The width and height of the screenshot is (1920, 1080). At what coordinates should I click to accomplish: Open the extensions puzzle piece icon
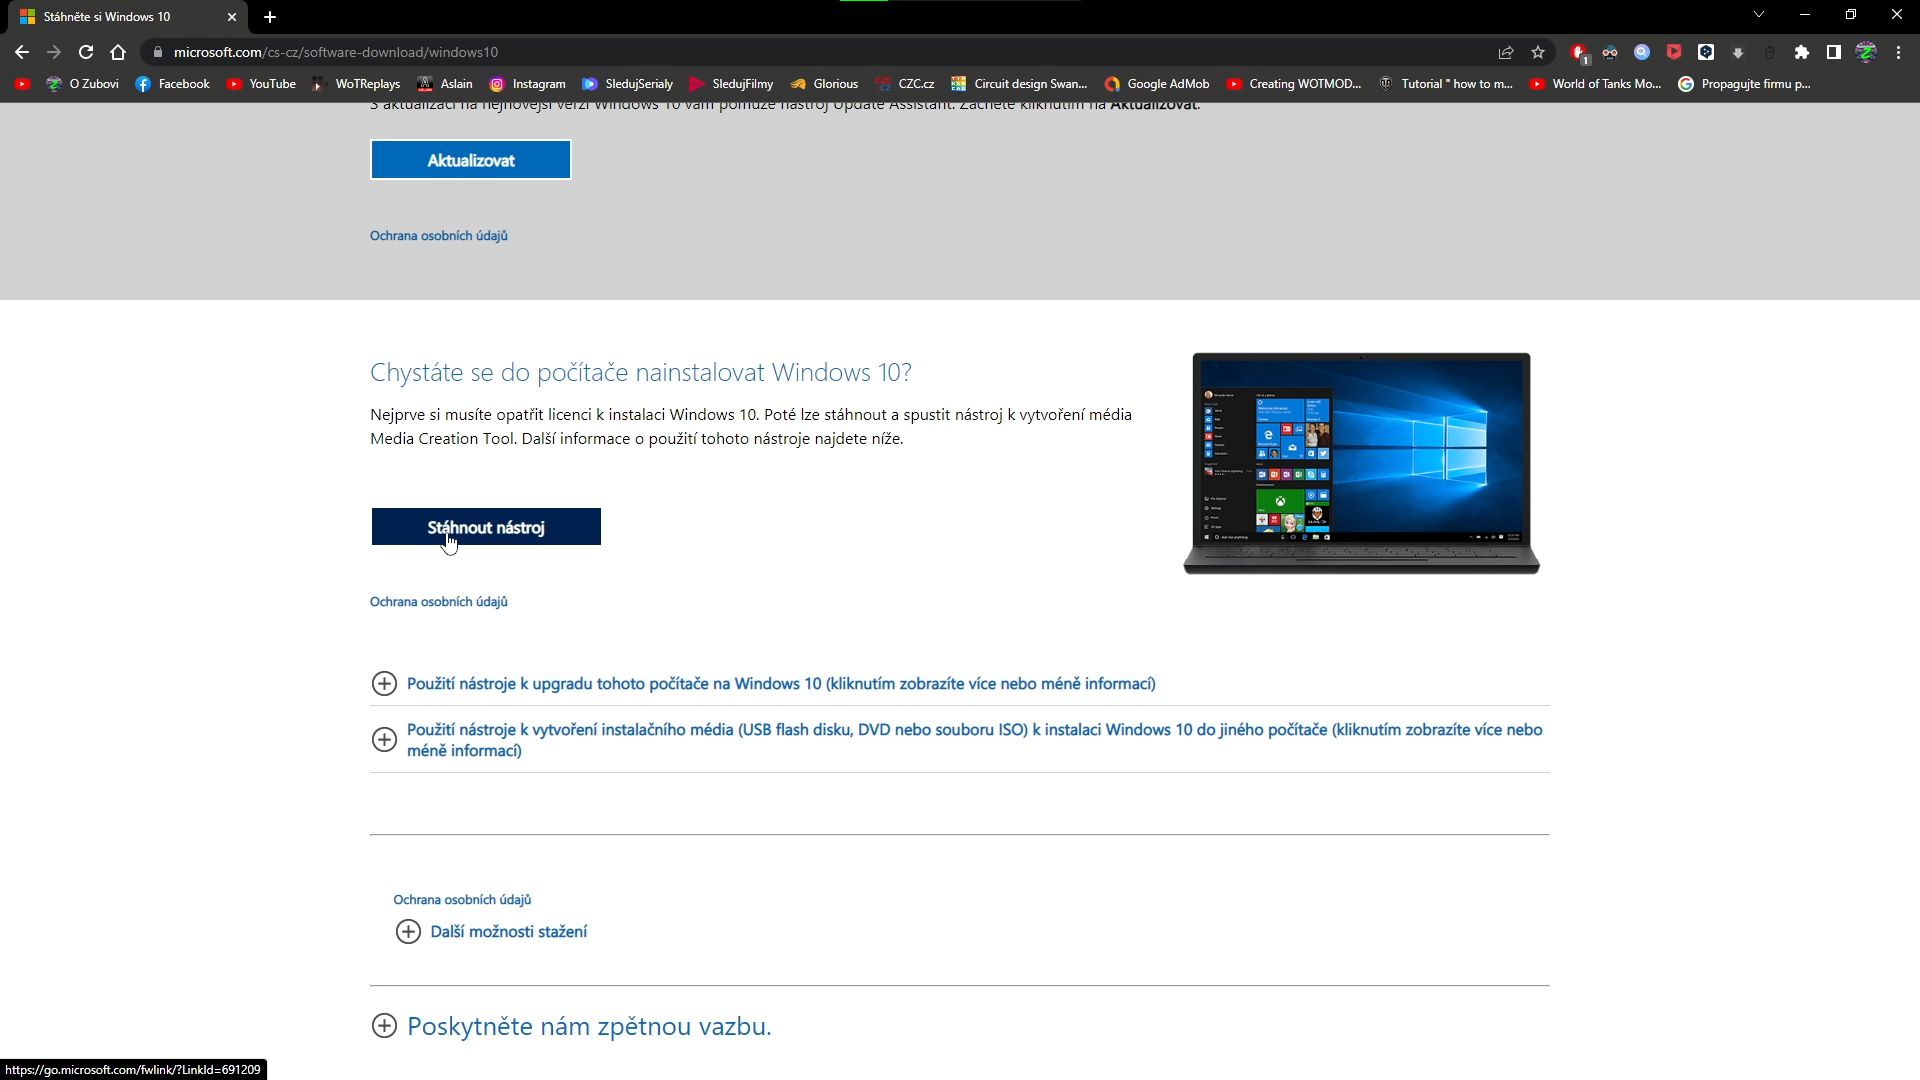pos(1802,52)
